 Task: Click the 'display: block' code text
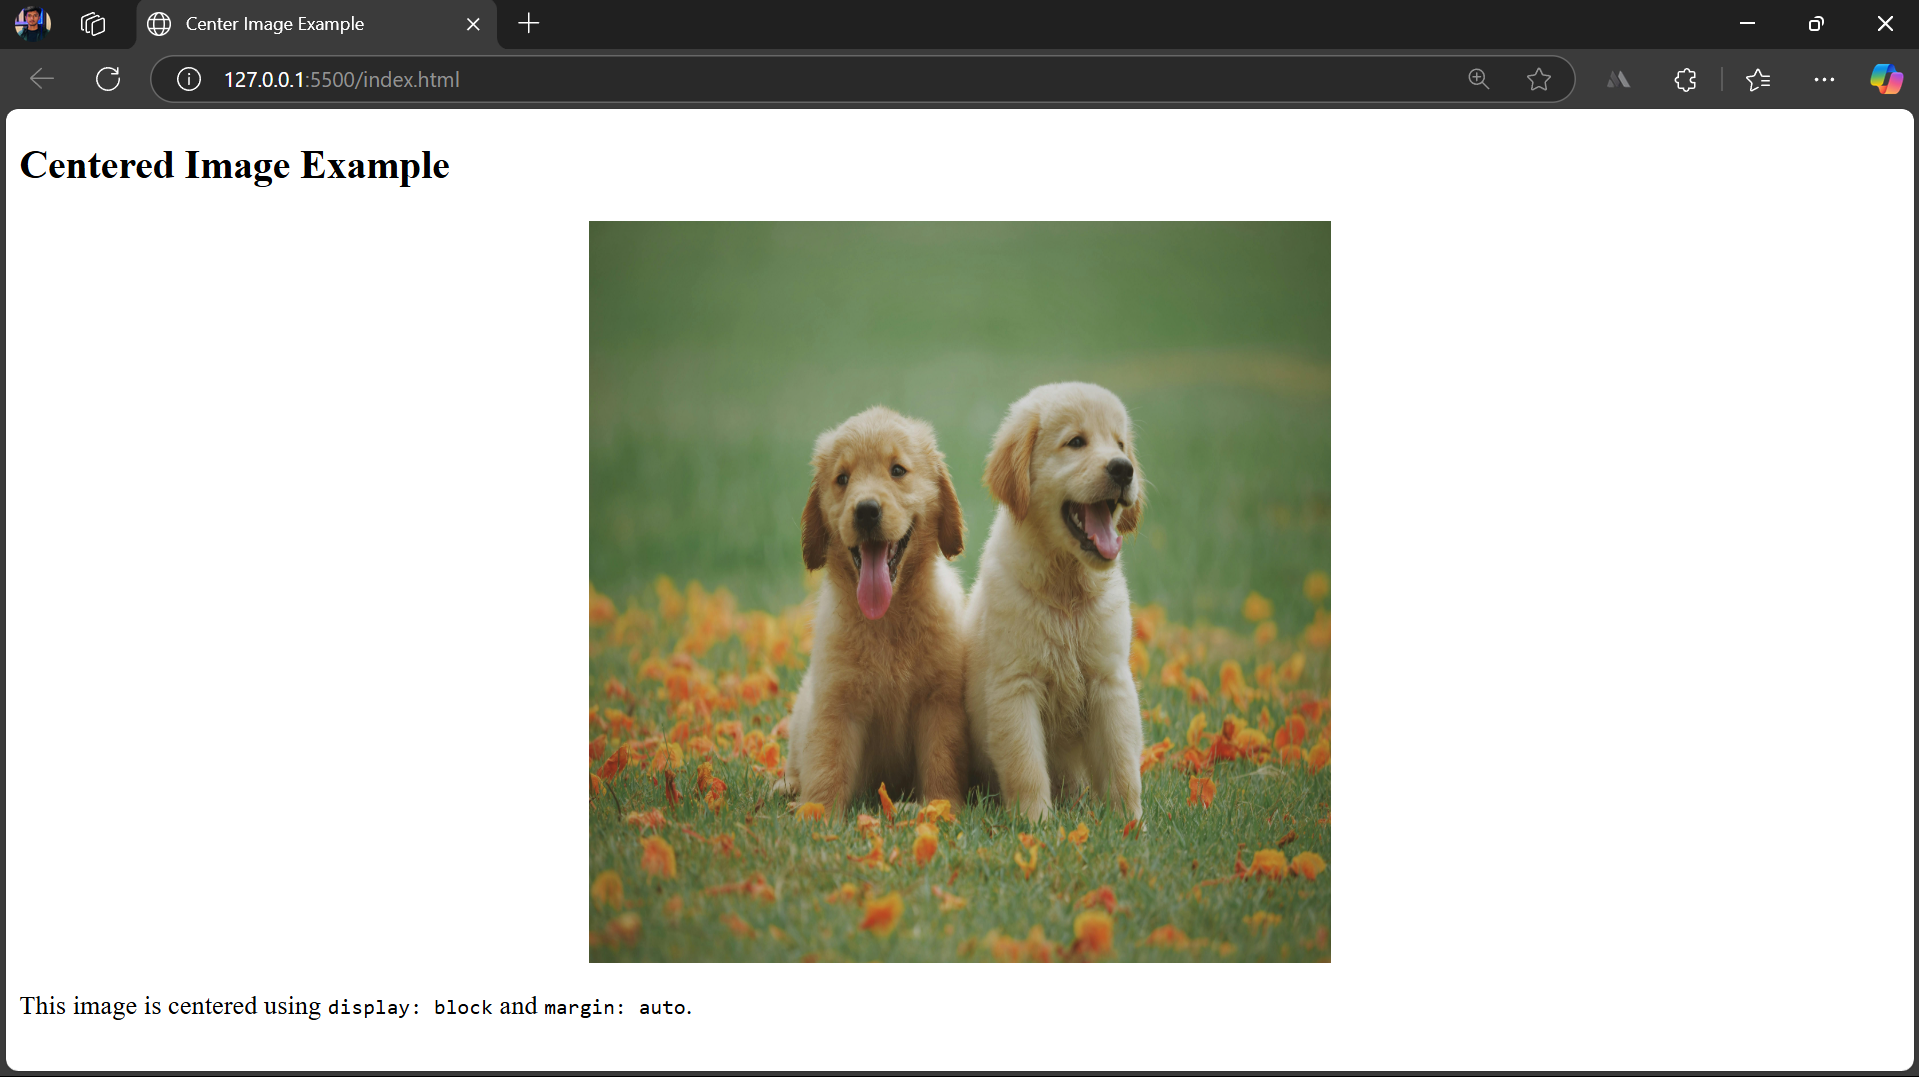click(410, 1007)
